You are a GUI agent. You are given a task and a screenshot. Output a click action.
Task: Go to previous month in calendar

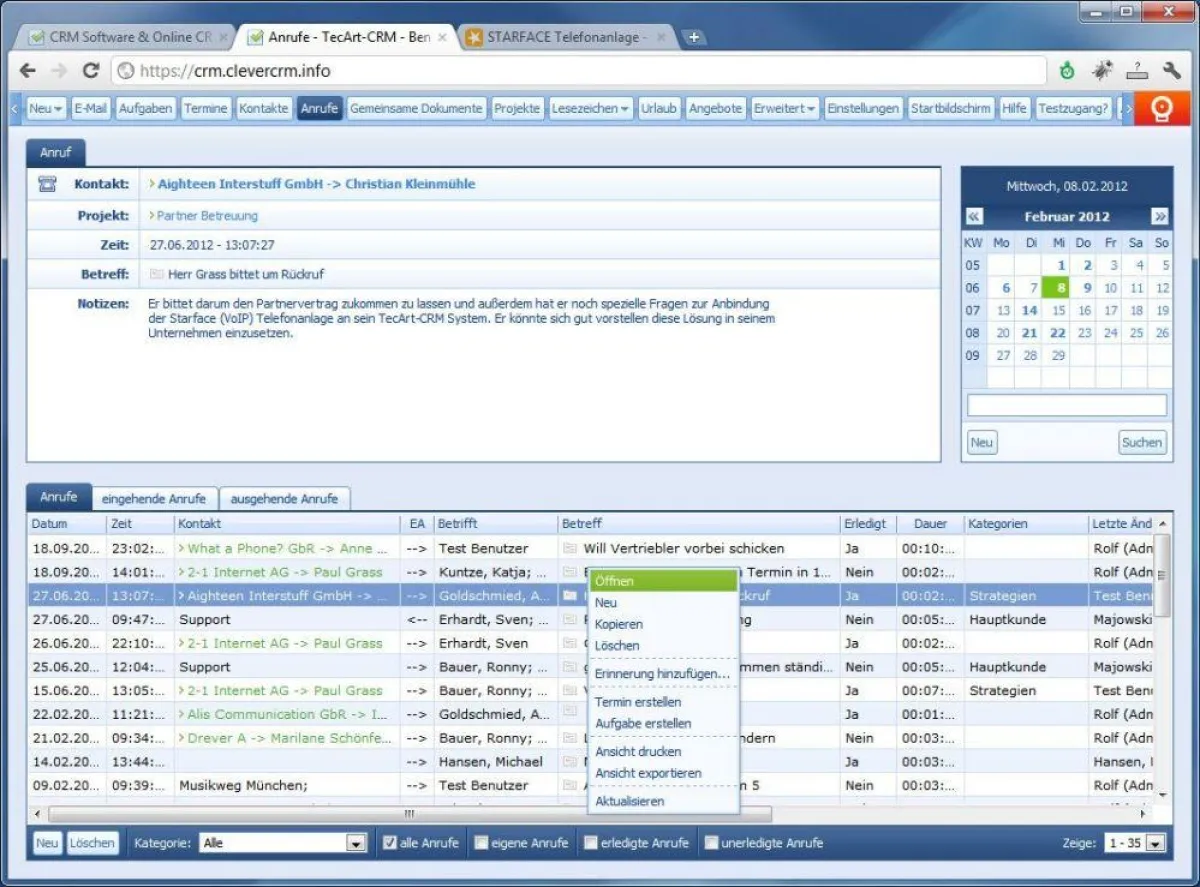(x=974, y=216)
